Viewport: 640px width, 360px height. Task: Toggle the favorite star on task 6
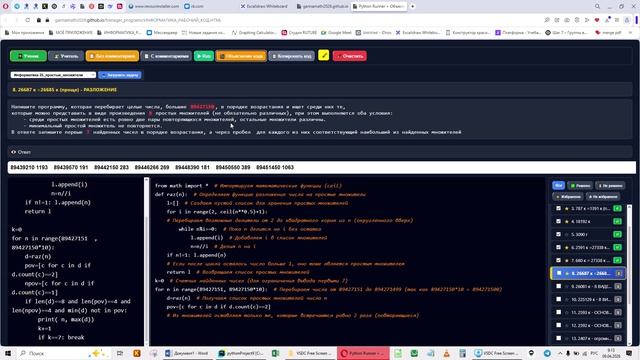click(x=567, y=248)
